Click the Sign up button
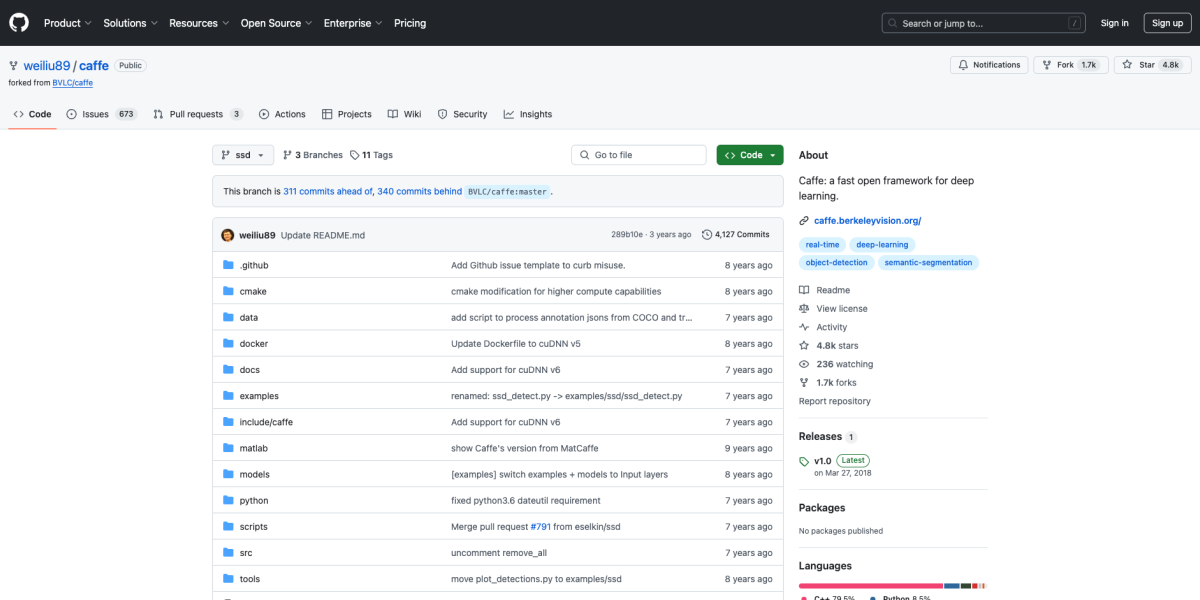The image size is (1200, 600). [x=1167, y=23]
